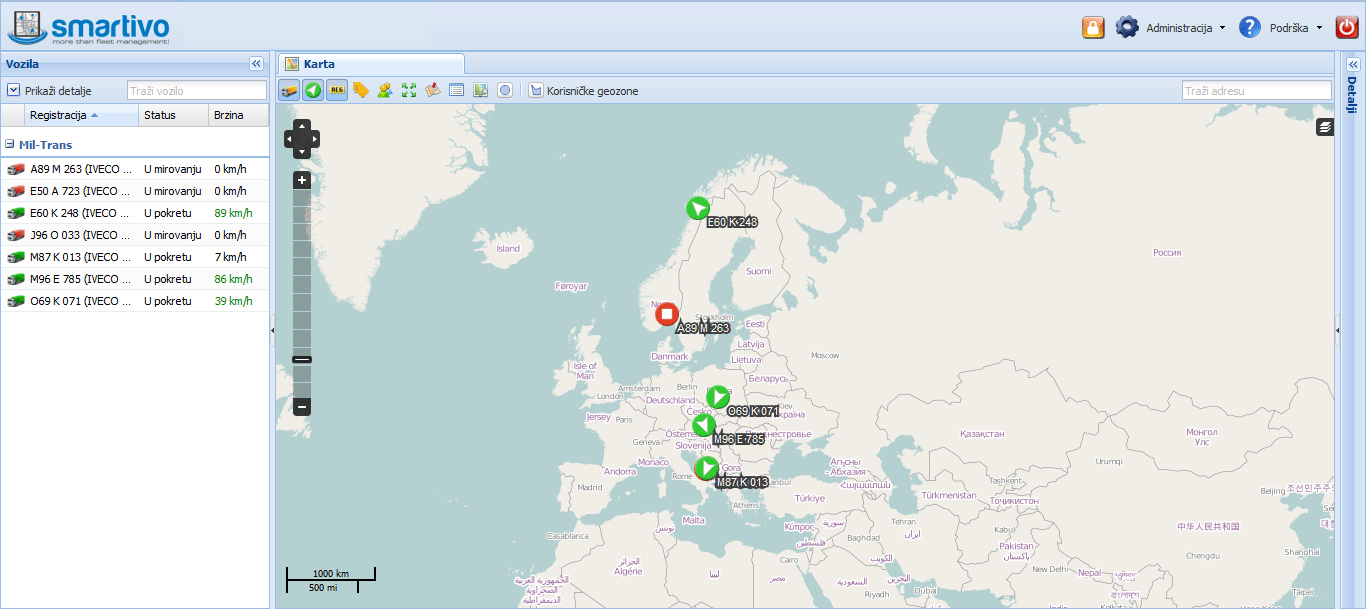
Task: Click the circle geozone tool icon
Action: (x=505, y=90)
